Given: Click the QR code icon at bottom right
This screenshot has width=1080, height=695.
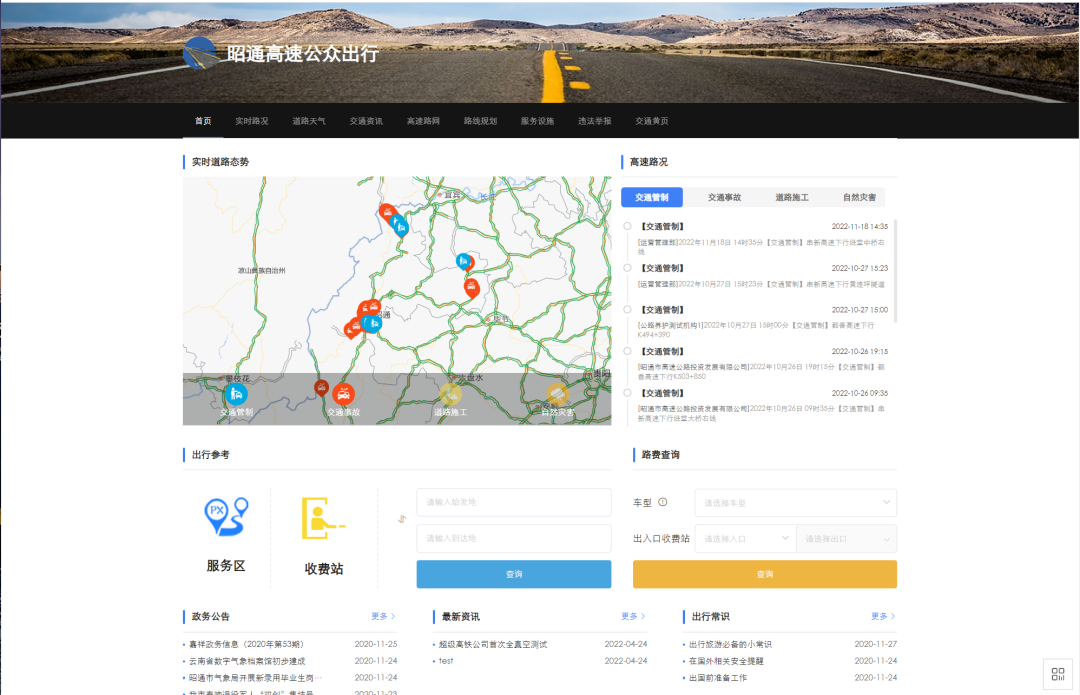Looking at the screenshot, I should [1058, 674].
